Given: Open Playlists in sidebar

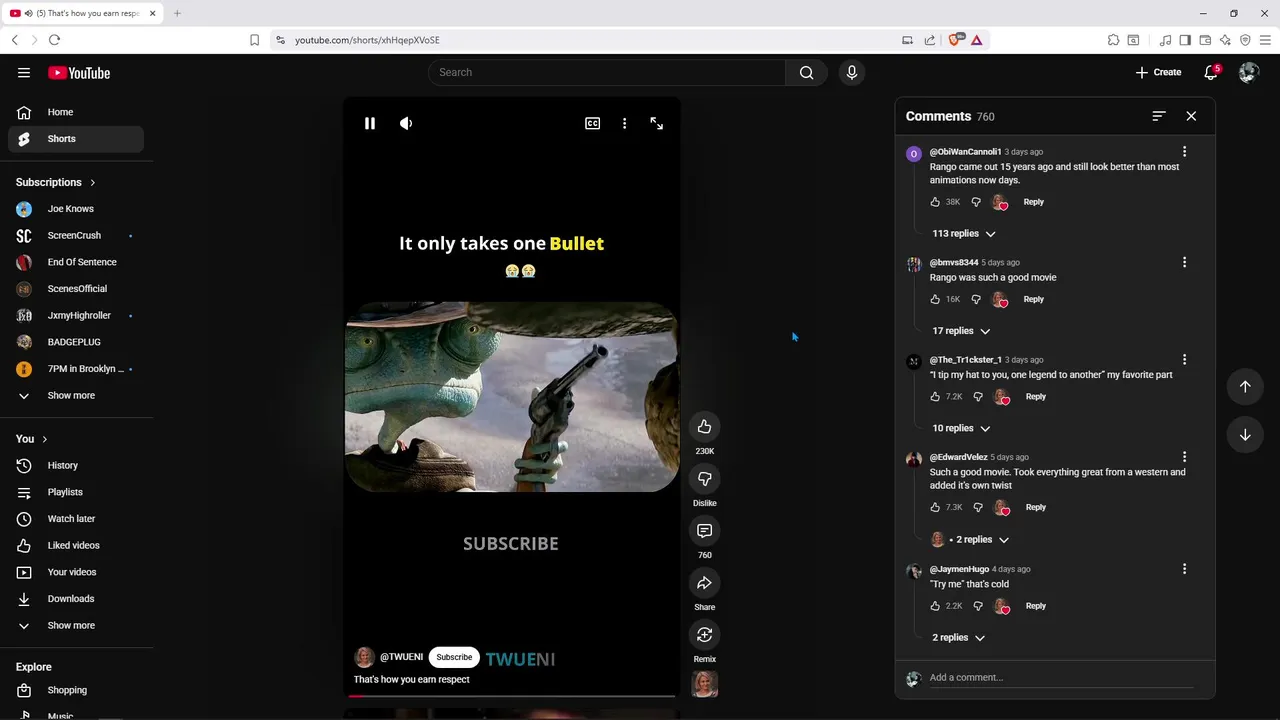Looking at the screenshot, I should [76, 492].
